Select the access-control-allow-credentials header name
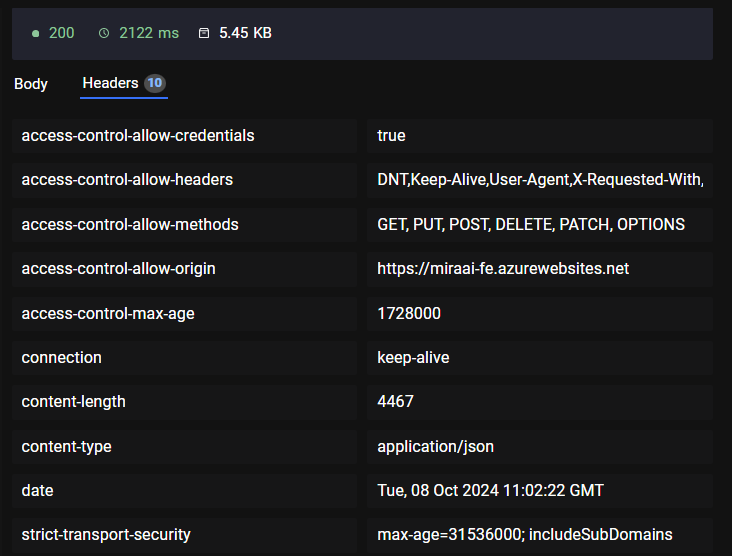The height and width of the screenshot is (556, 732). pyautogui.click(x=138, y=135)
